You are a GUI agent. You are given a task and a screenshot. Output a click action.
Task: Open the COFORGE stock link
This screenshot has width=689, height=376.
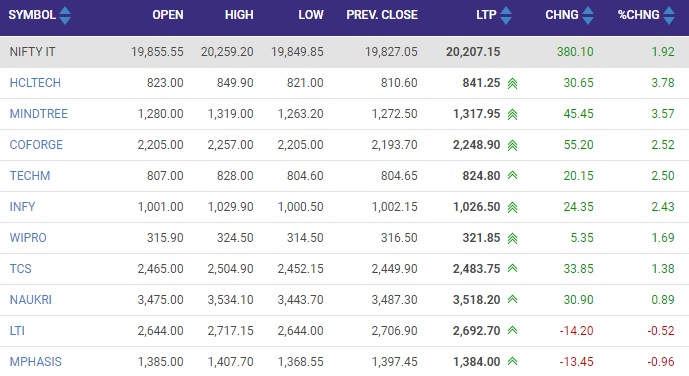pos(36,145)
